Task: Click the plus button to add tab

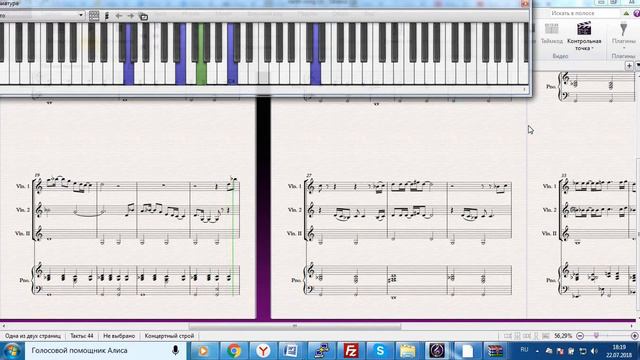Action: 629,66
